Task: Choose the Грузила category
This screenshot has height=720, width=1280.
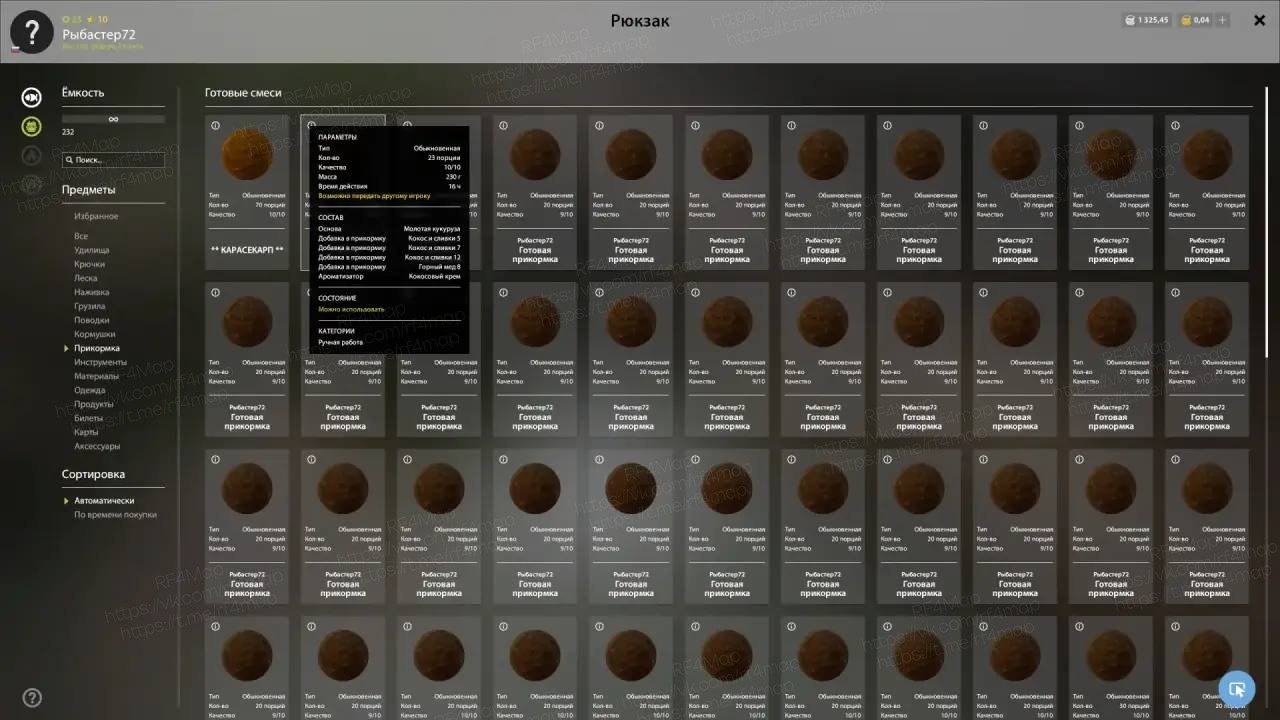Action: (90, 307)
